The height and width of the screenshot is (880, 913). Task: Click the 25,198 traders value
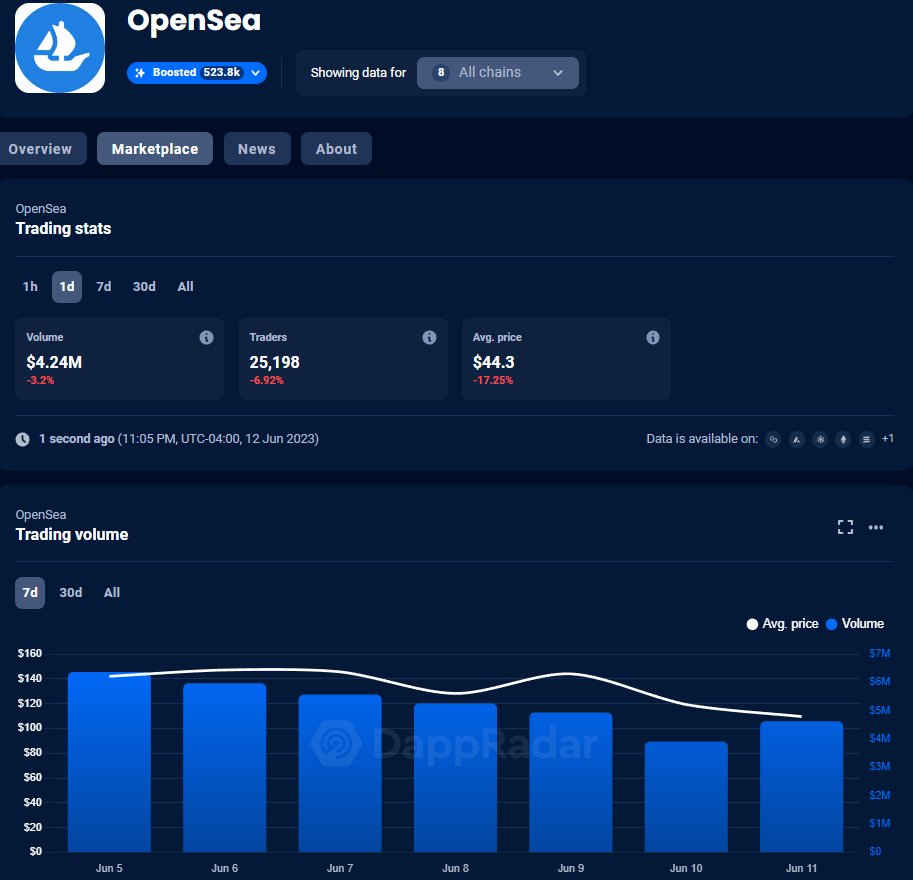tap(274, 362)
